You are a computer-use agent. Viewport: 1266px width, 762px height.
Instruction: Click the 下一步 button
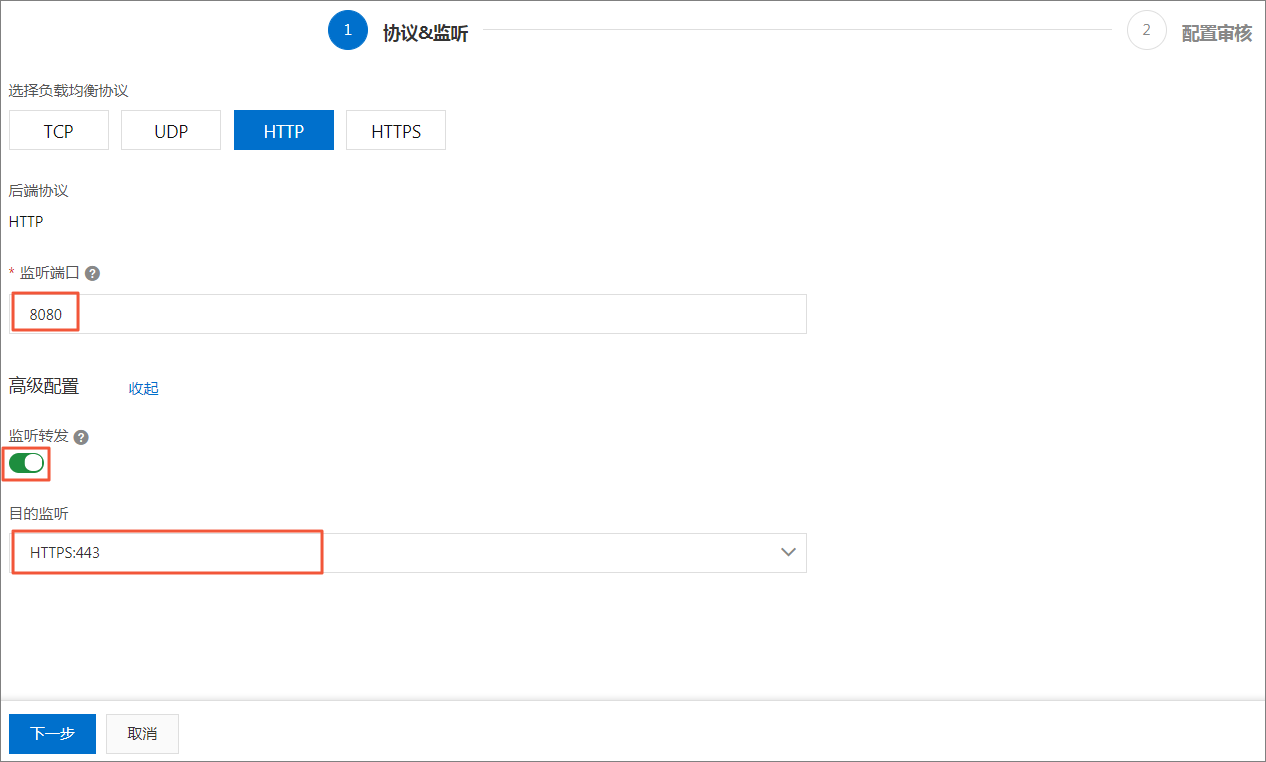[x=52, y=733]
